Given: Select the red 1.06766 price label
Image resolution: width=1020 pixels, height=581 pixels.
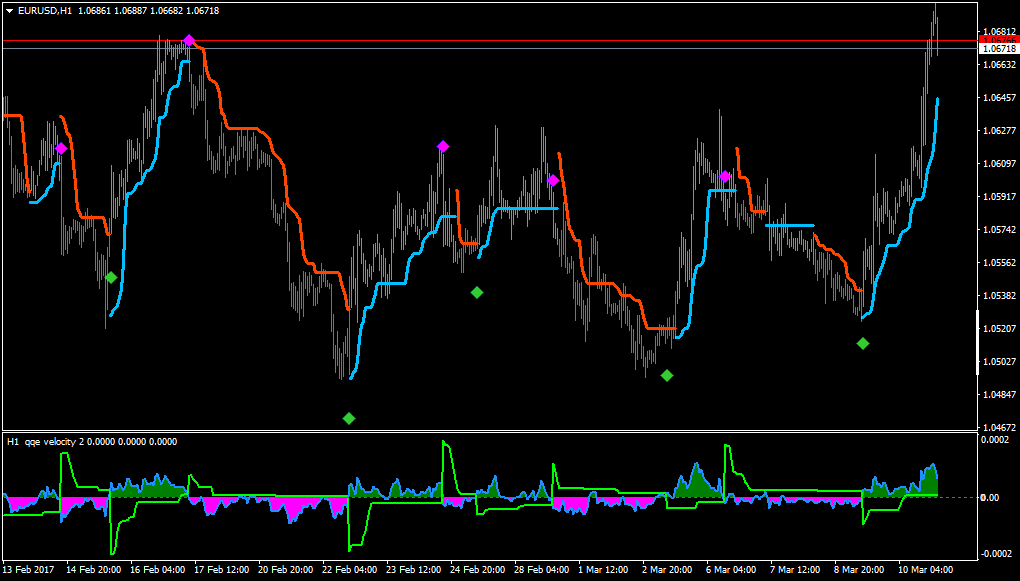Looking at the screenshot, I should tap(999, 40).
